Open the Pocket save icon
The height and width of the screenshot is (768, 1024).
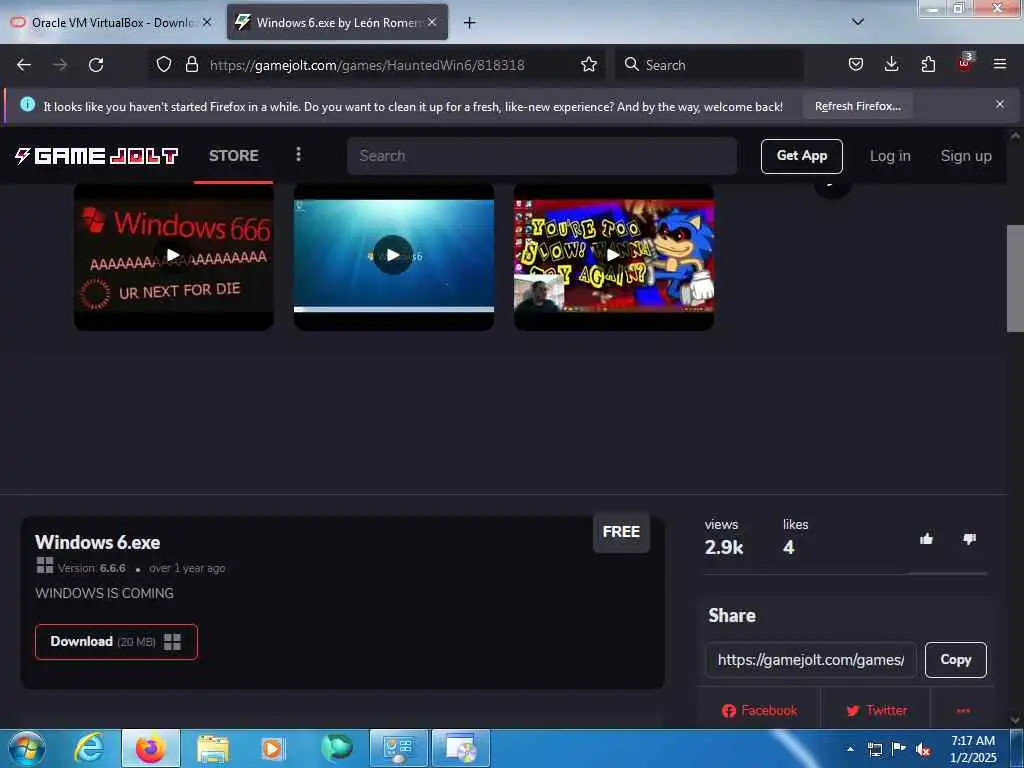point(856,64)
